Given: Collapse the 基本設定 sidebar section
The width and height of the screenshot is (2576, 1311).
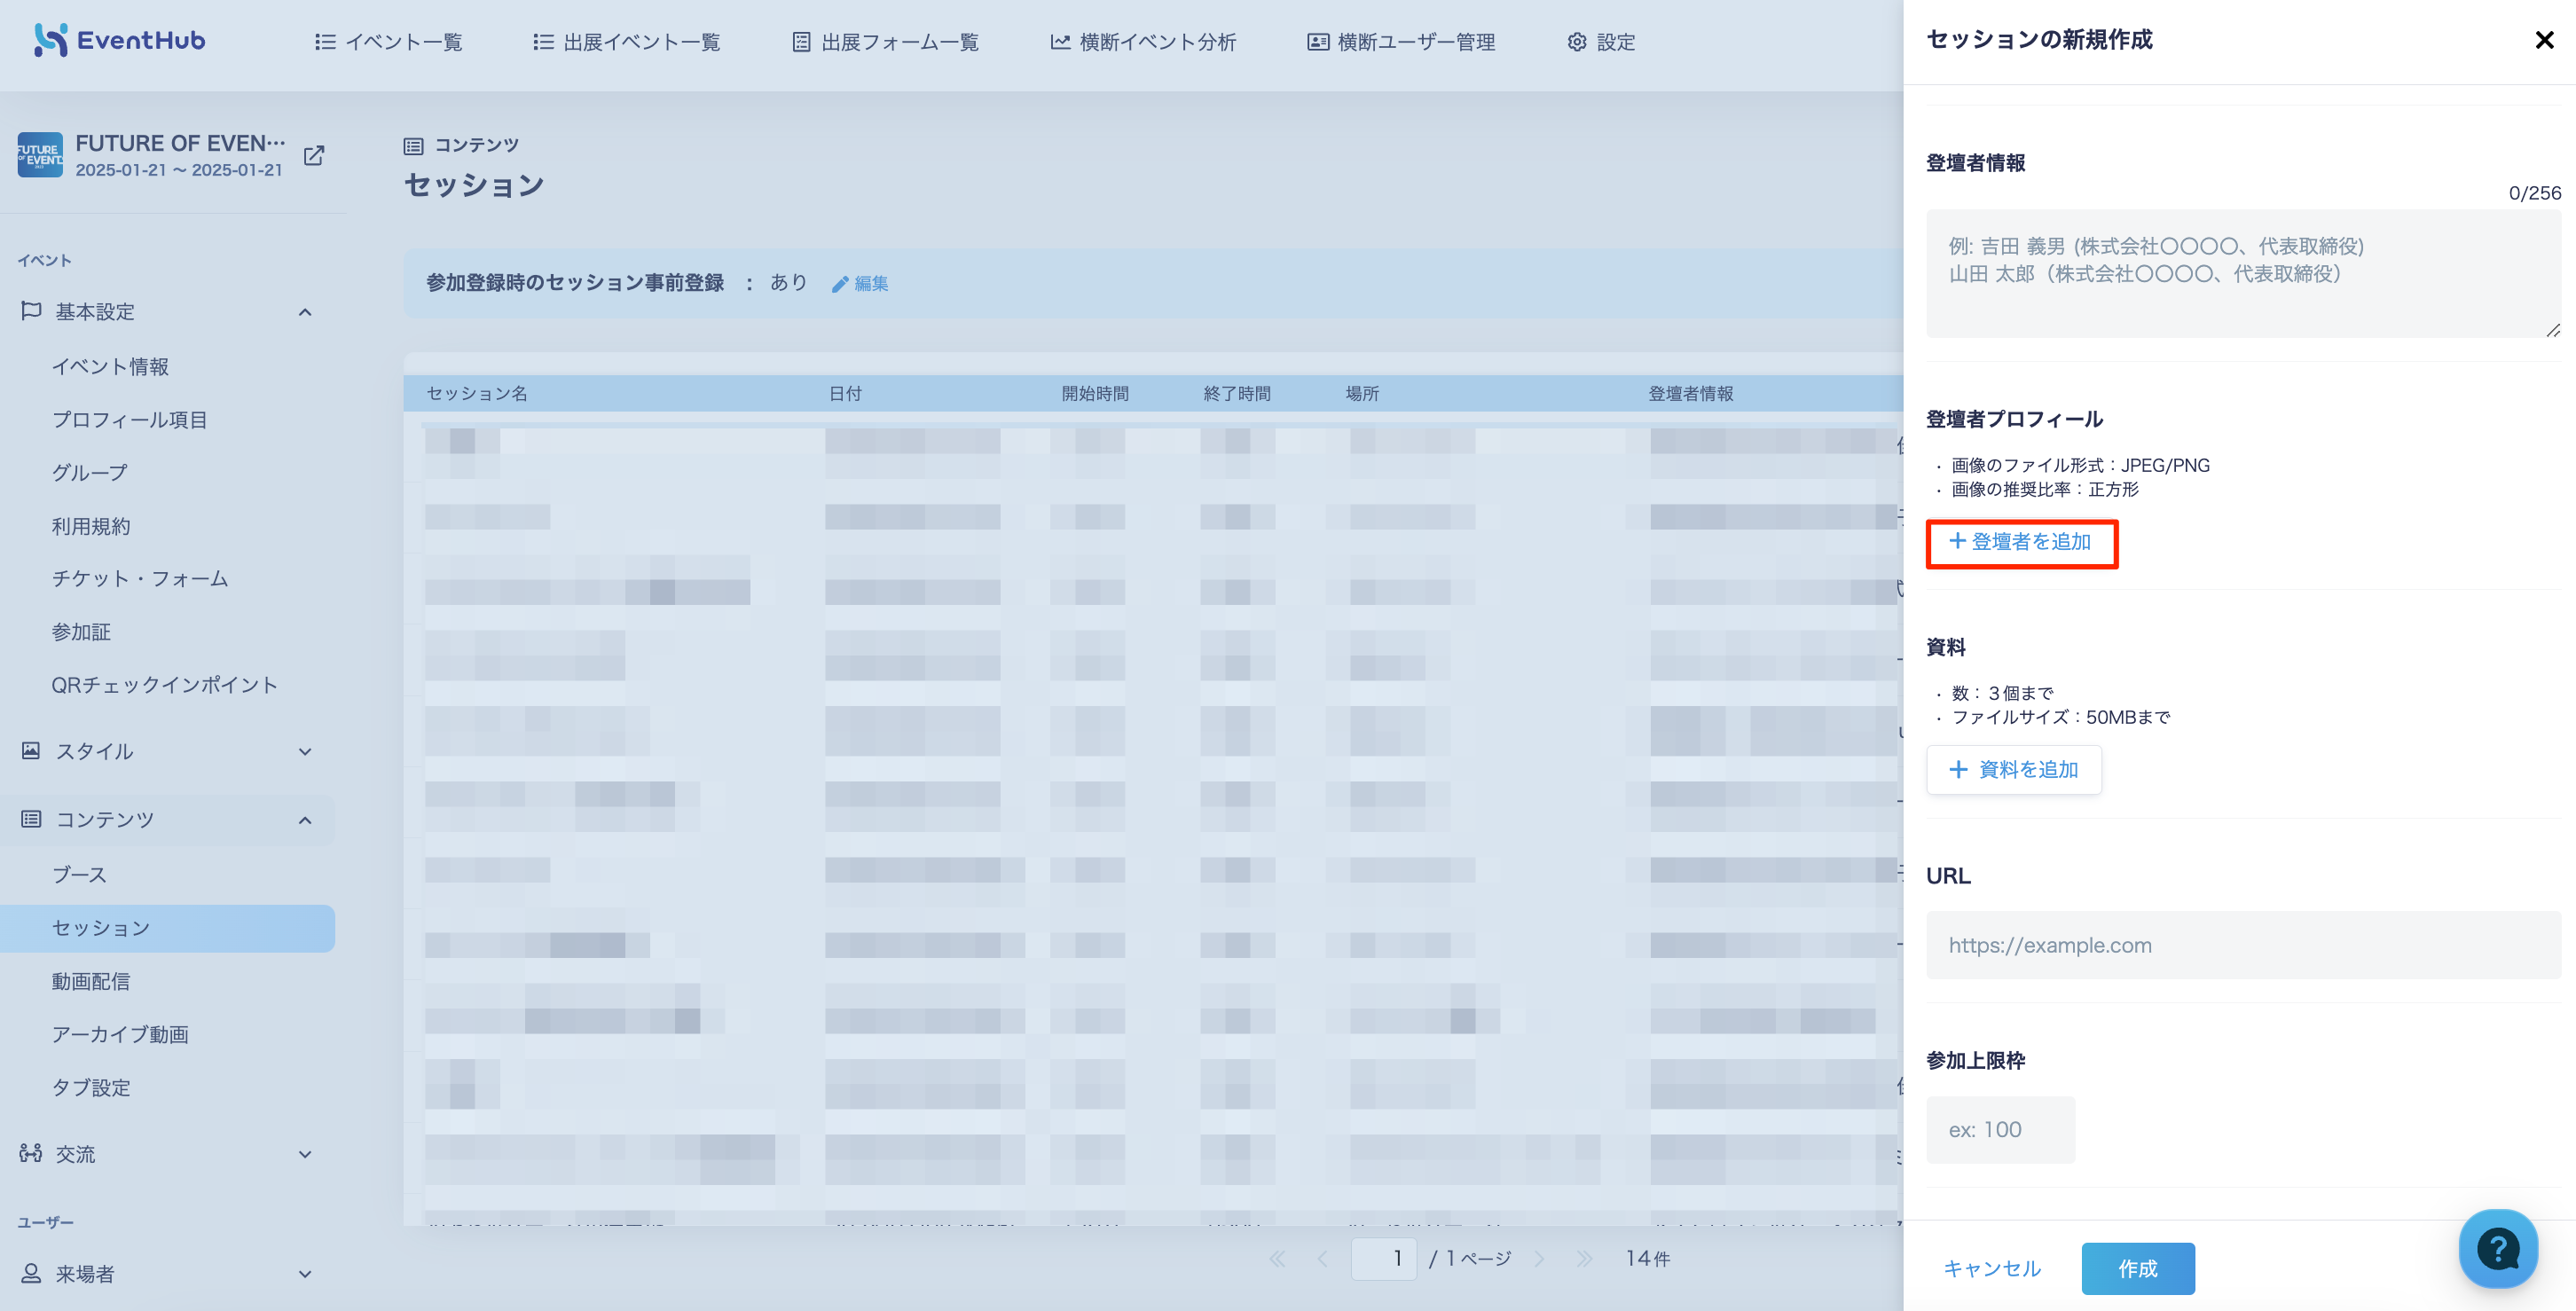Looking at the screenshot, I should (x=167, y=312).
